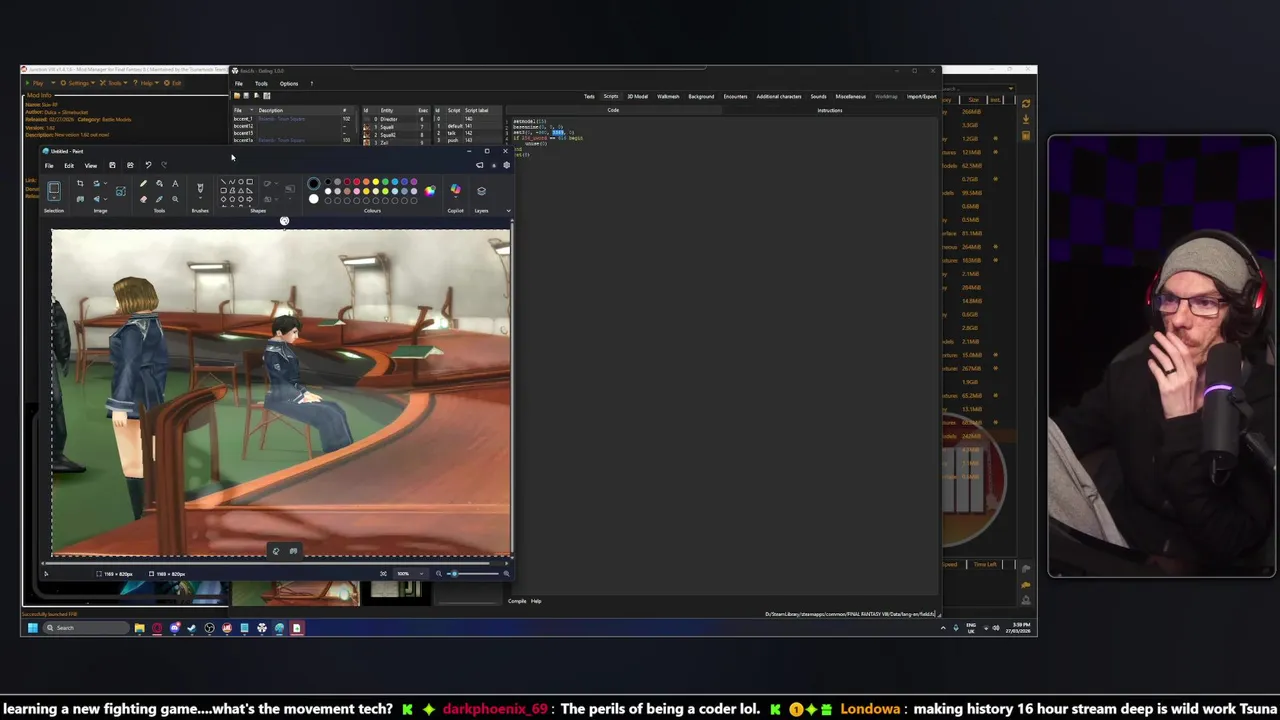This screenshot has height=720, width=1280.
Task: Click the Compile button in Deling
Action: 517,601
